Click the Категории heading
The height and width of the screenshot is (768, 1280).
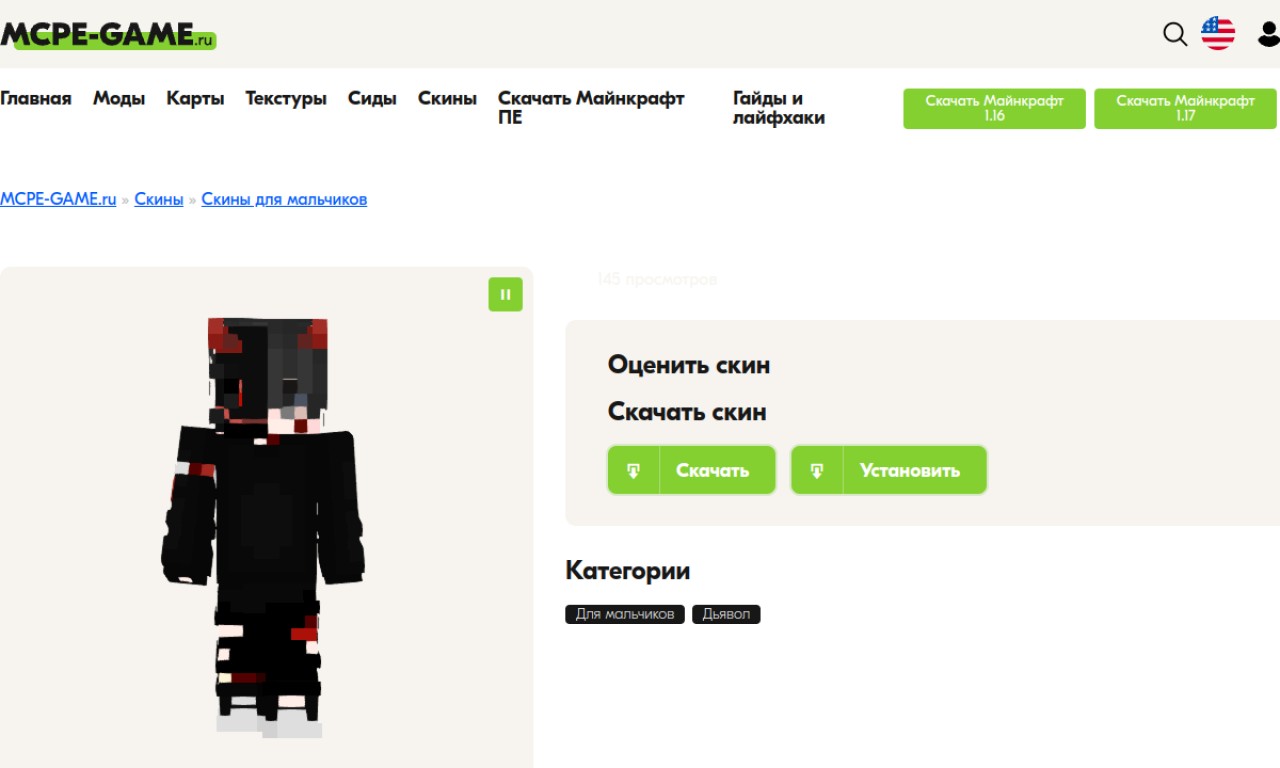[x=628, y=571]
